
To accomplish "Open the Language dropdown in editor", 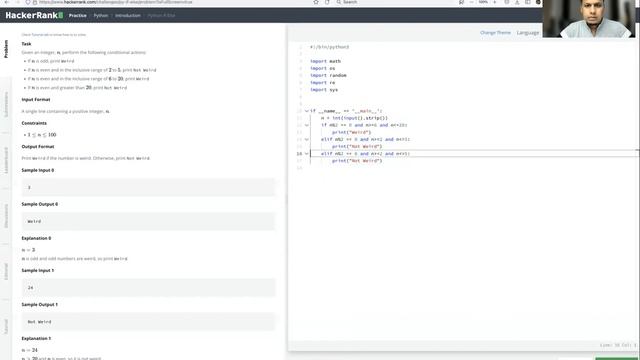I will pos(527,33).
